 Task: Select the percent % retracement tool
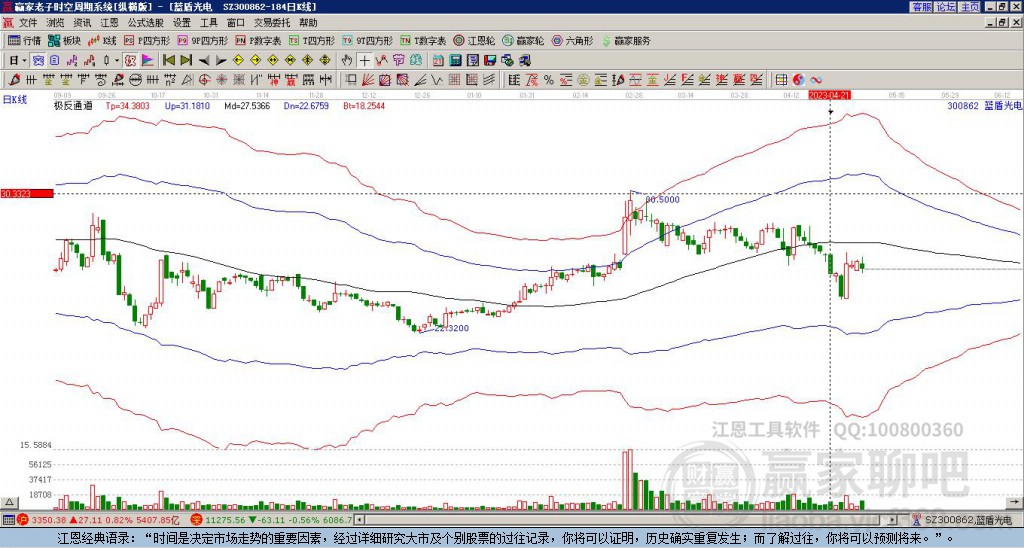click(549, 80)
